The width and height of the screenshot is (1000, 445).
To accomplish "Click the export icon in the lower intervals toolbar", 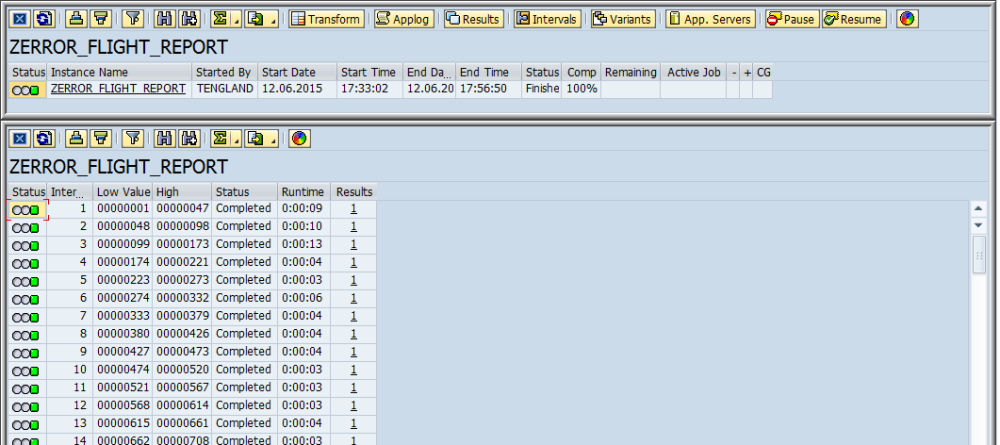I will click(x=256, y=138).
